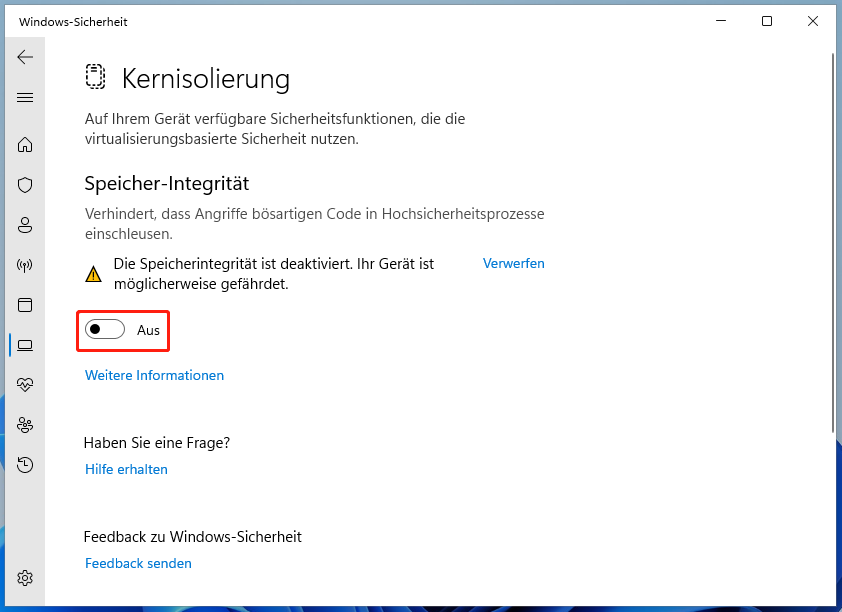Open Family options people icon

click(25, 425)
